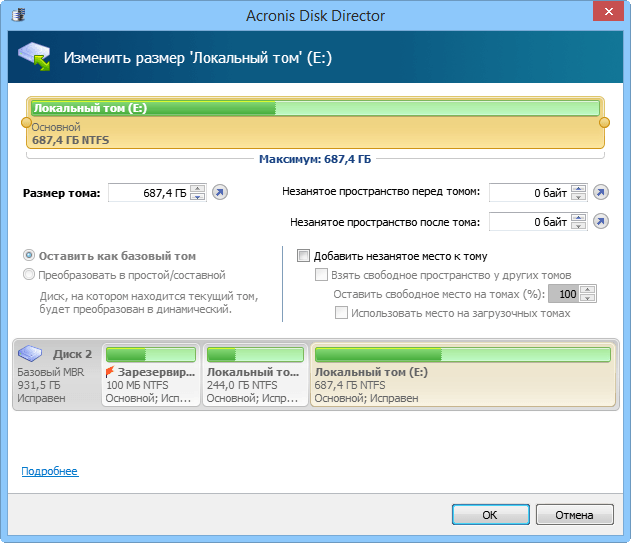Click the 'Максимум: 687,4 ГБ' label
The width and height of the screenshot is (631, 543).
(315, 159)
